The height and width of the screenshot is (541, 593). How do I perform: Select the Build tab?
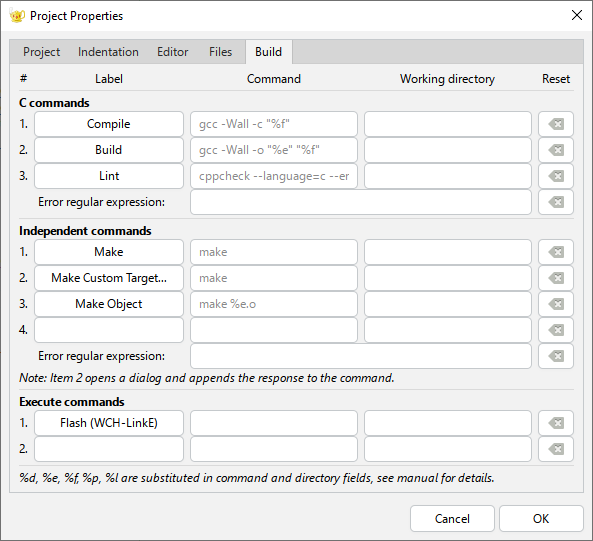269,52
